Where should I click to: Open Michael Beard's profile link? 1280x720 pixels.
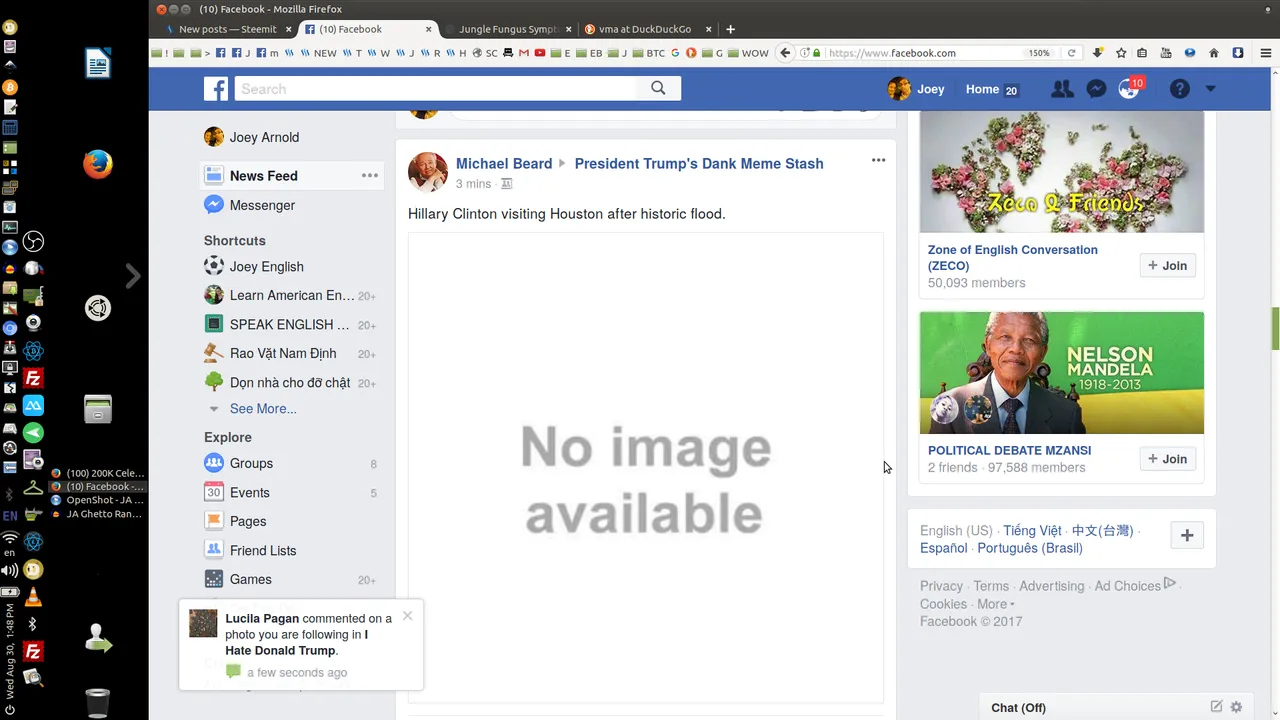point(504,164)
